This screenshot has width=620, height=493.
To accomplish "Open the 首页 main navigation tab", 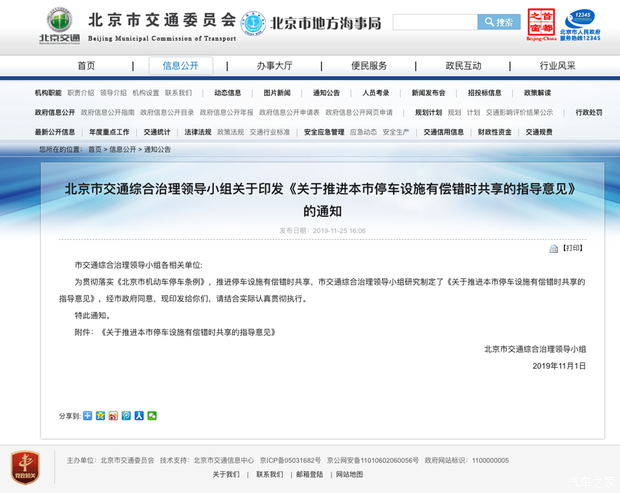I will [86, 66].
